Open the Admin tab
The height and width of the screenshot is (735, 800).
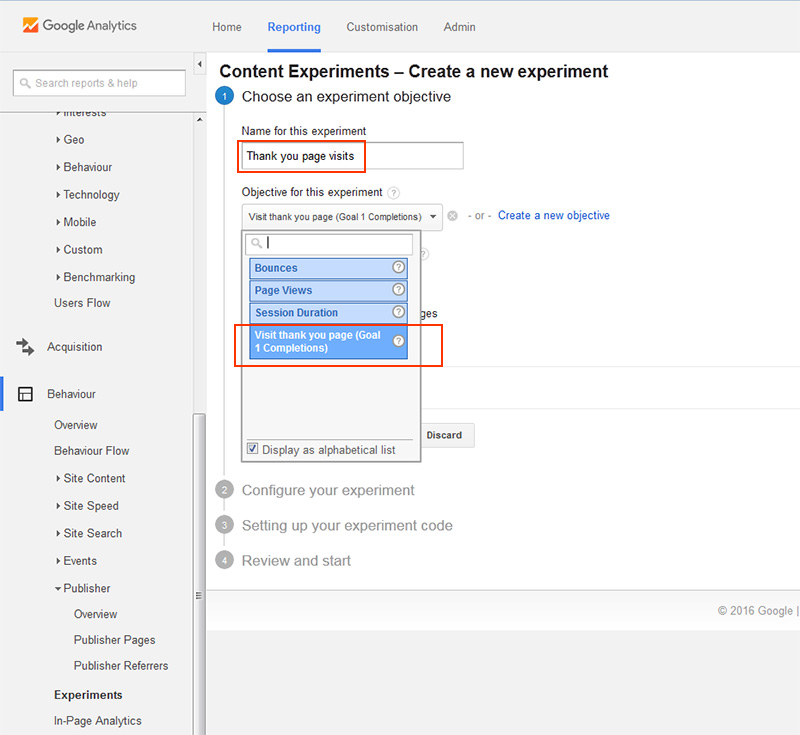459,27
